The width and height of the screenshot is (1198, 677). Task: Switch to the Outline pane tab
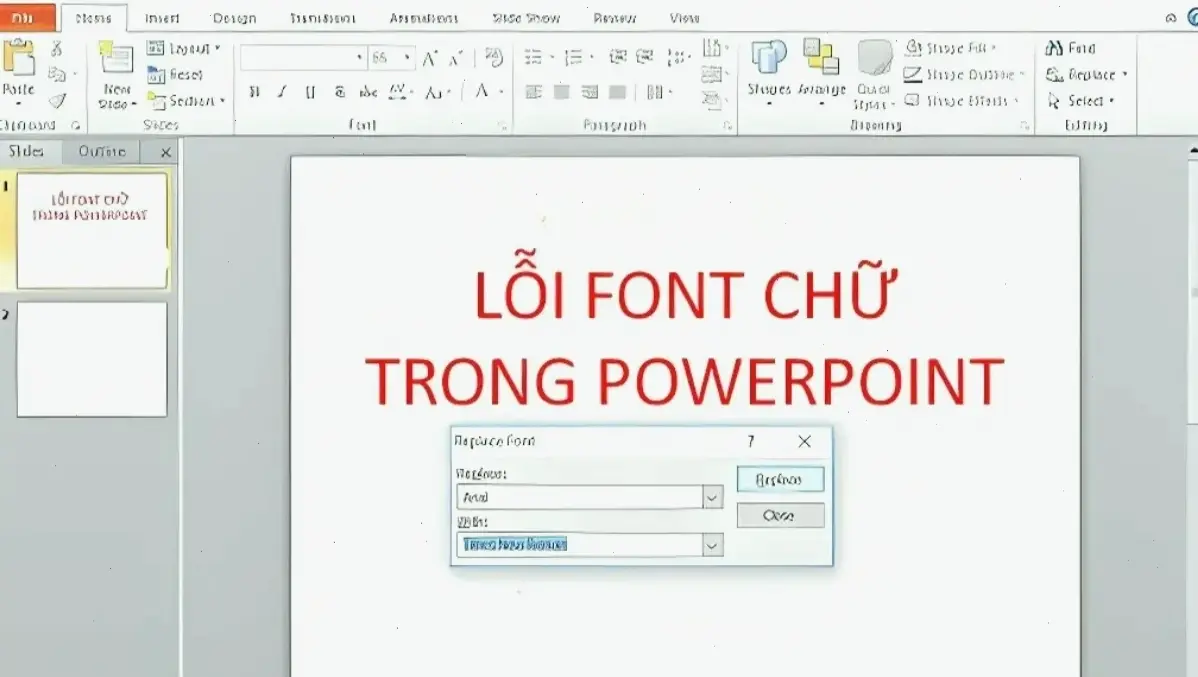pyautogui.click(x=102, y=151)
